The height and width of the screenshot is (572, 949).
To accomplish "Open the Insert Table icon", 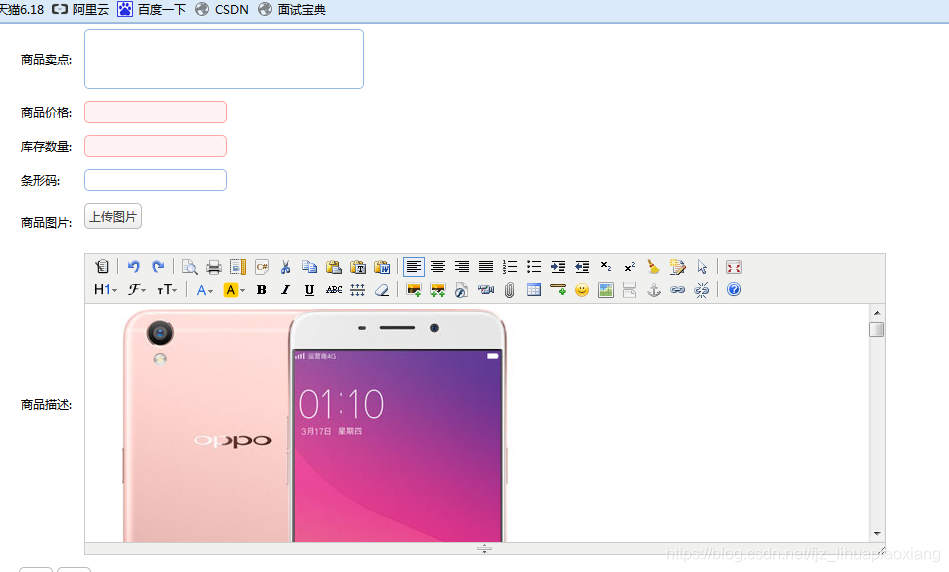I will [x=534, y=289].
